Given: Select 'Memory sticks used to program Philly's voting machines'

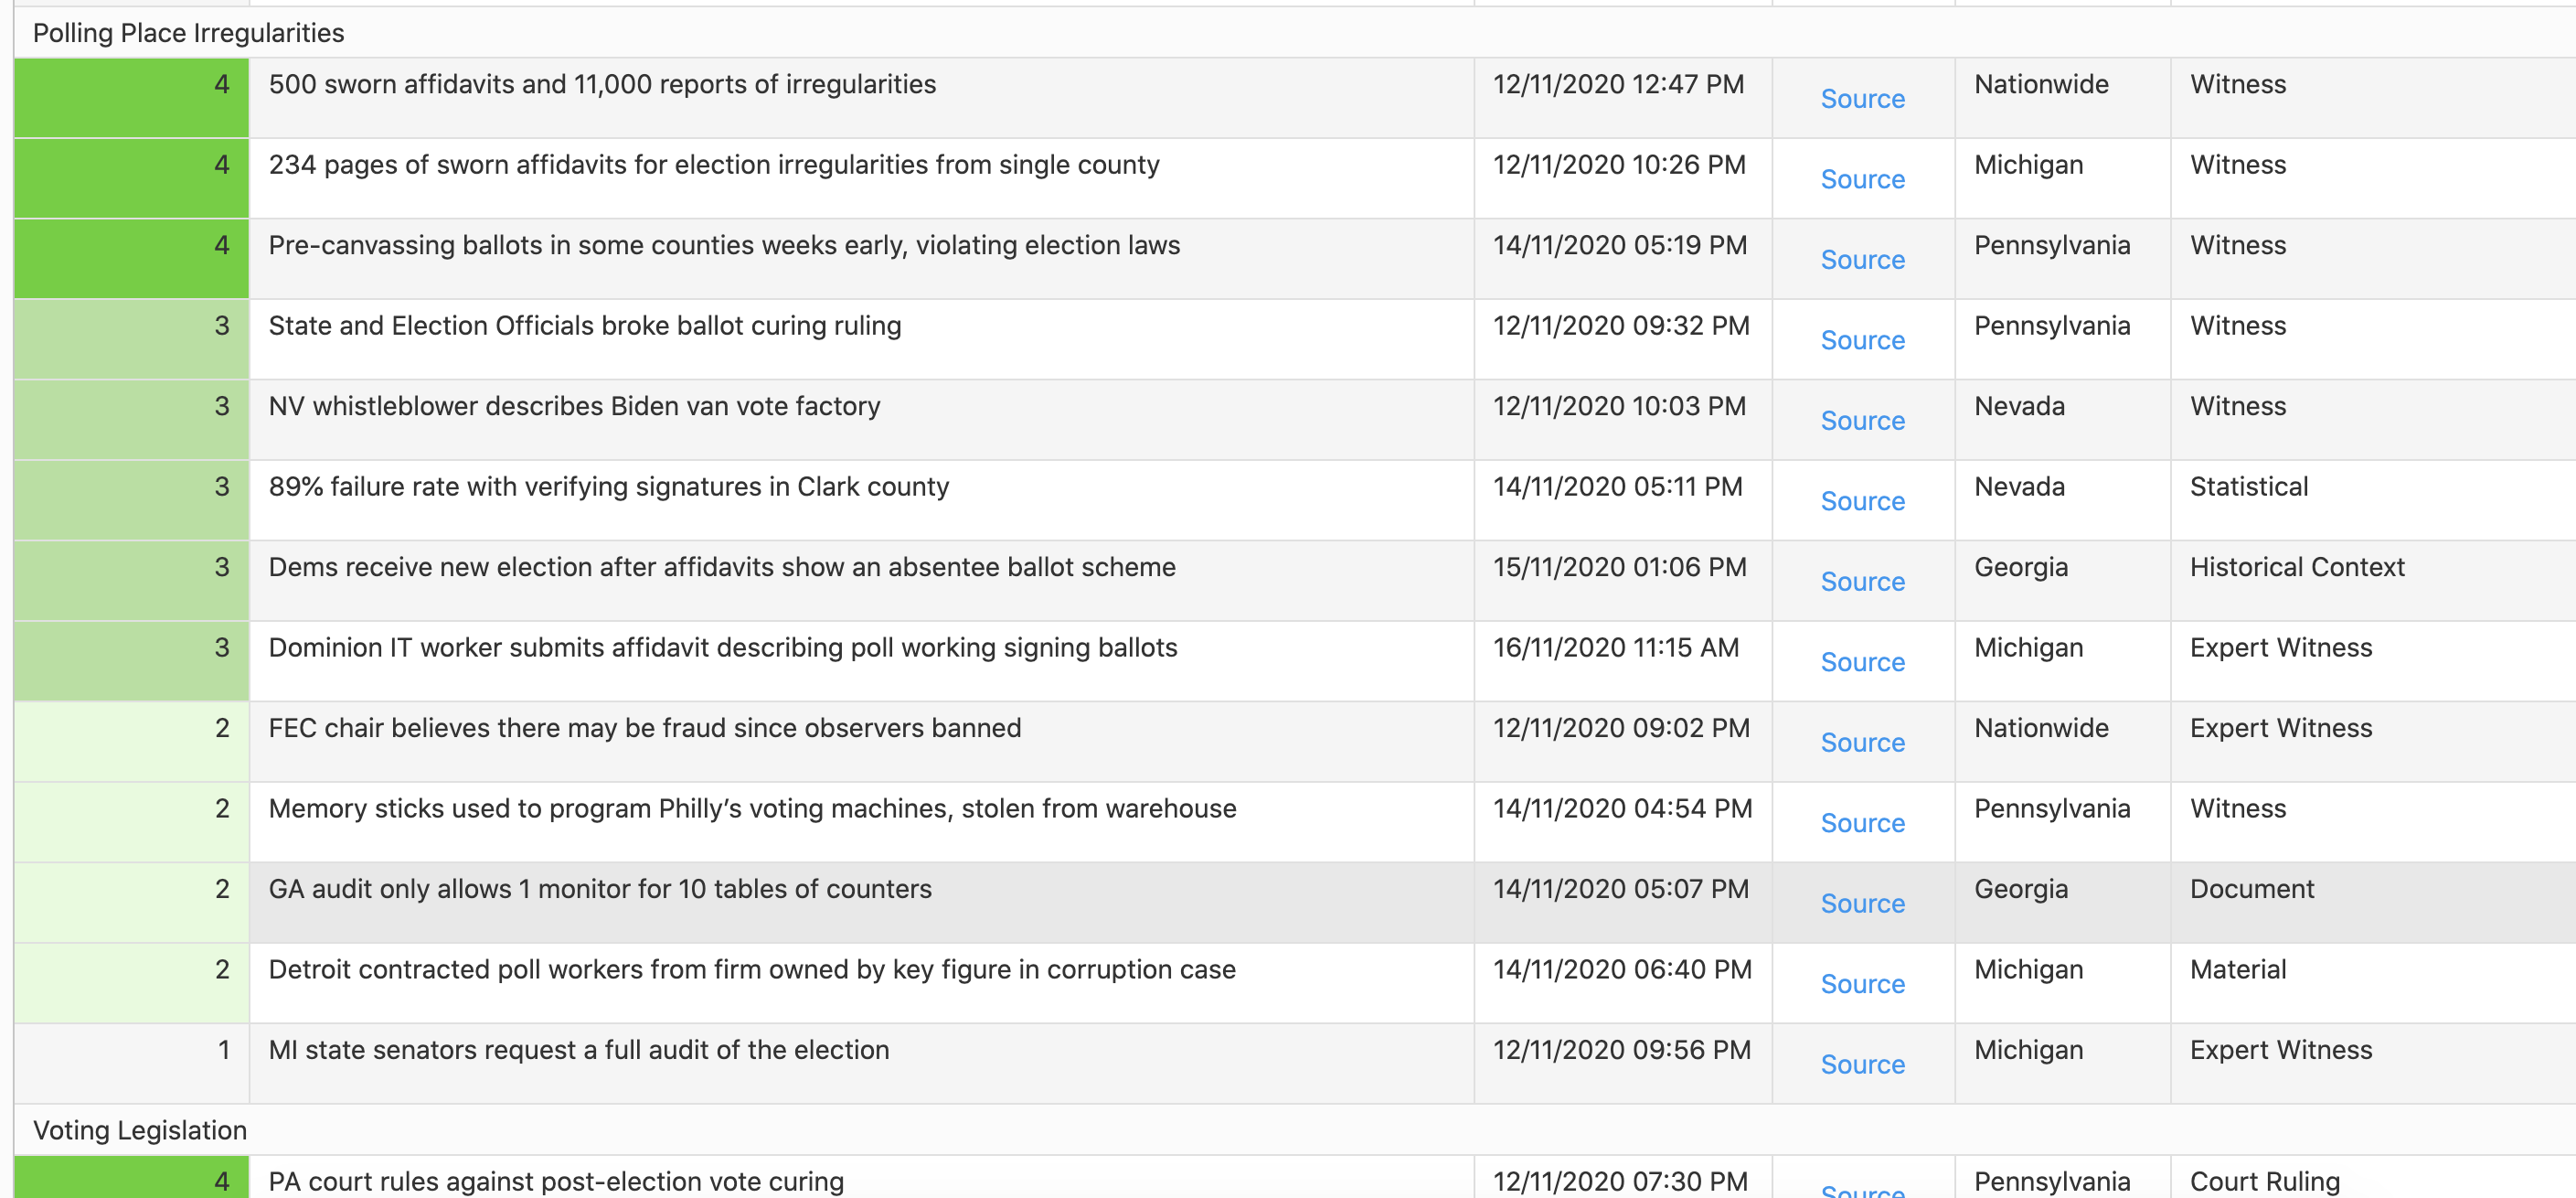Looking at the screenshot, I should (752, 809).
